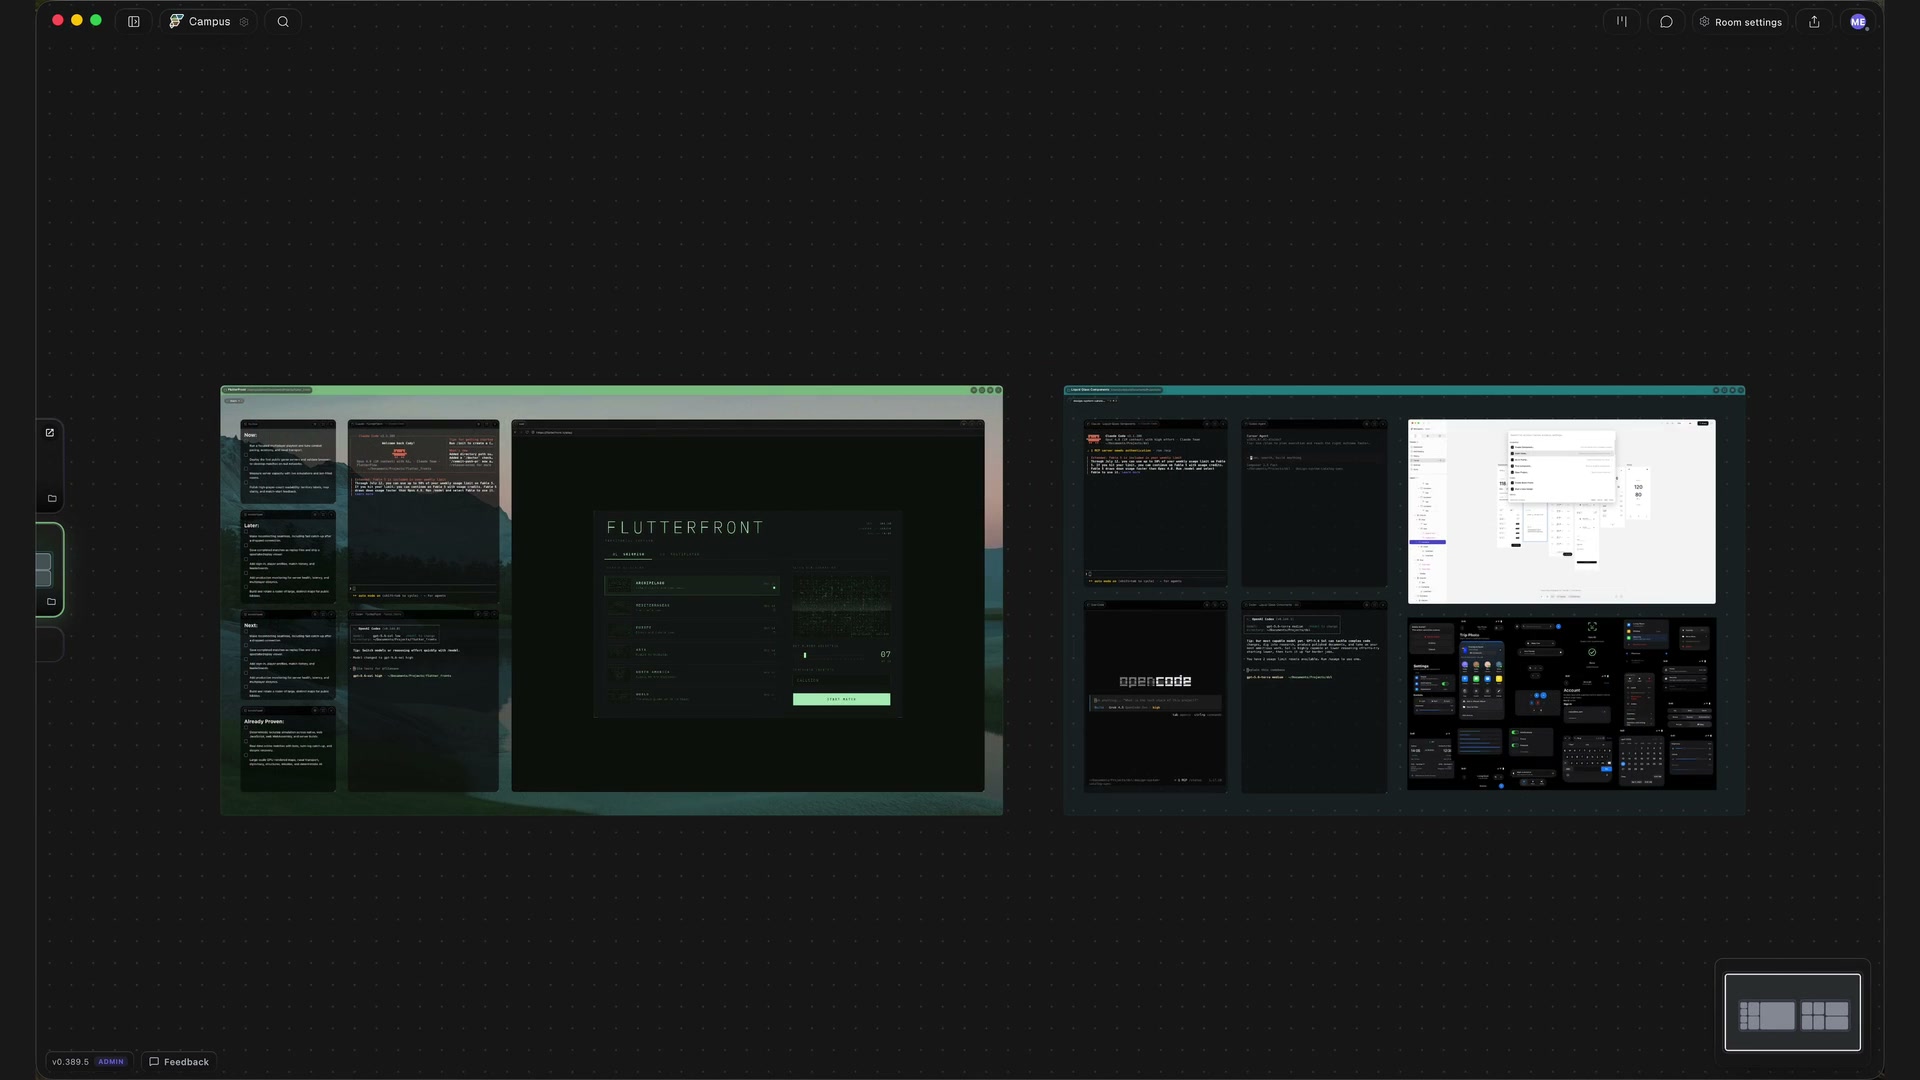Click the opencode logo
This screenshot has width=1920, height=1080.
click(1155, 681)
